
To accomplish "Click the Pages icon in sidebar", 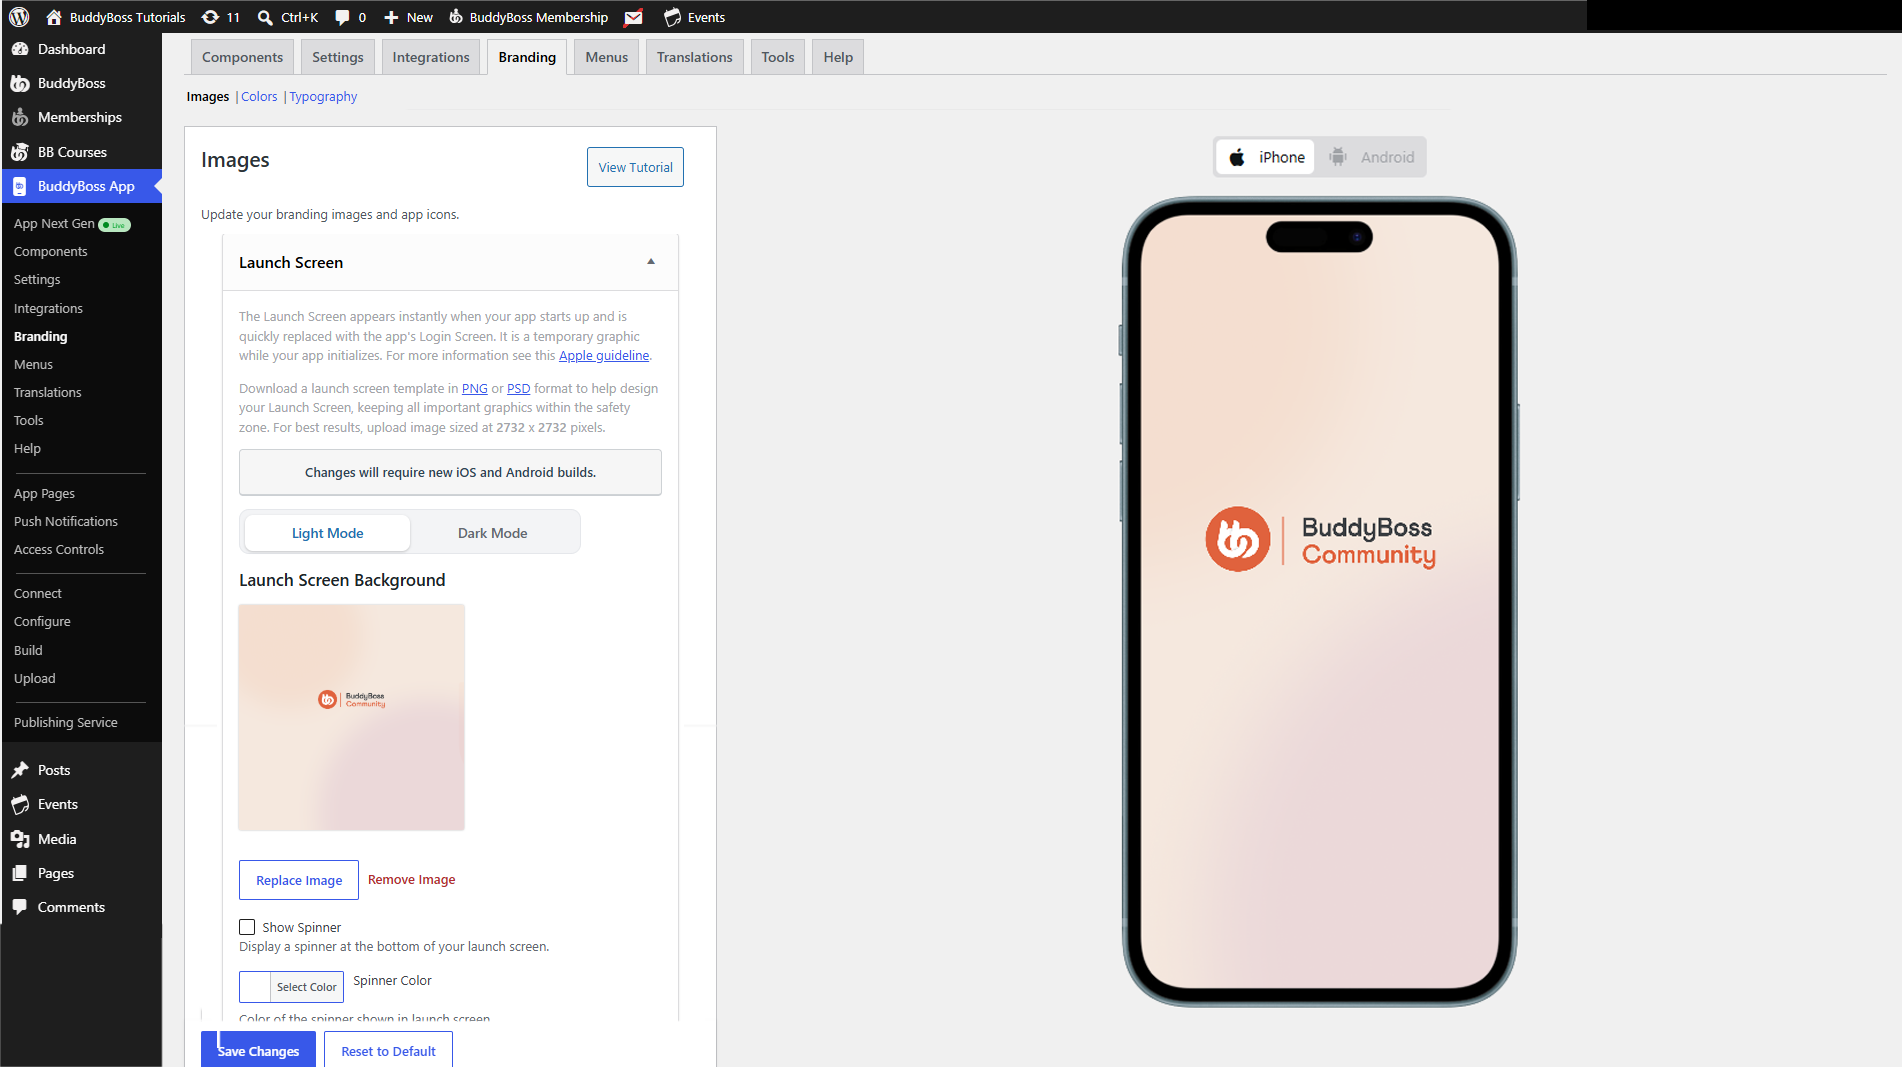I will [20, 873].
